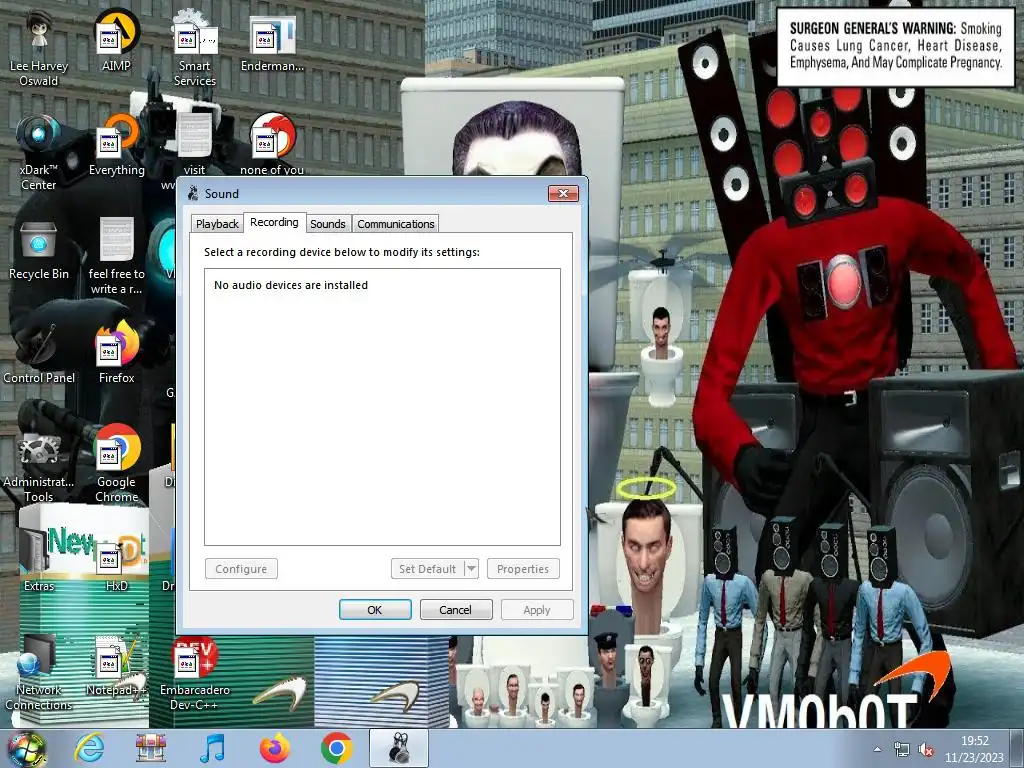
Task: Click the 'No audio devices are installed' text
Action: click(x=291, y=285)
